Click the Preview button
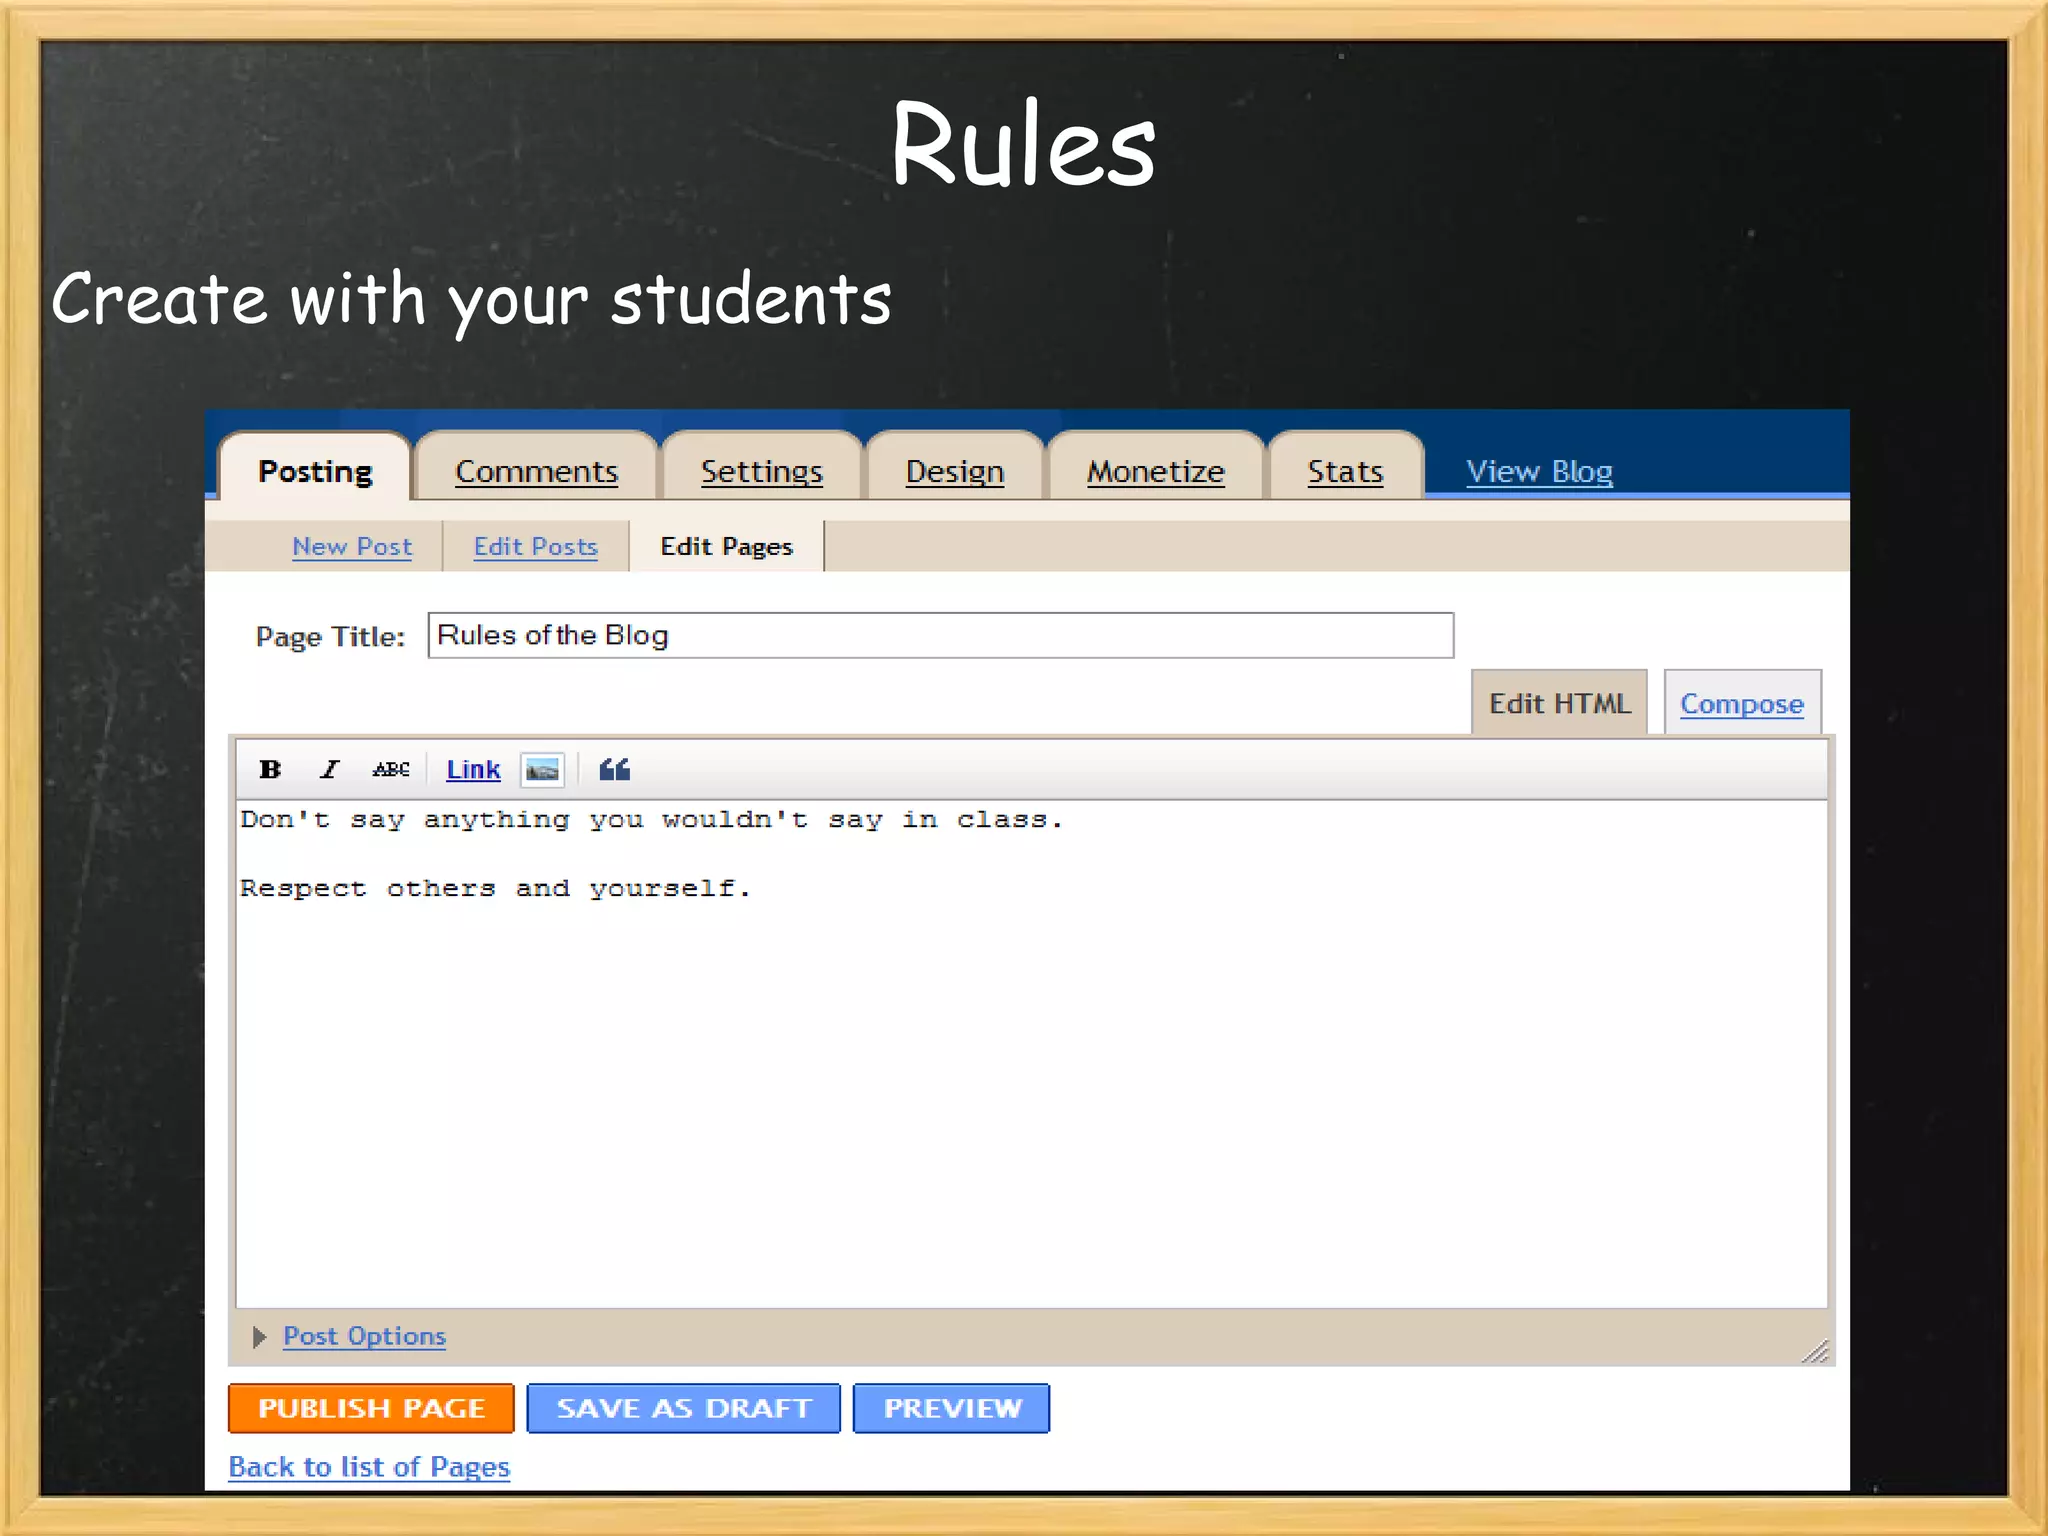Image resolution: width=2048 pixels, height=1536 pixels. click(952, 1408)
